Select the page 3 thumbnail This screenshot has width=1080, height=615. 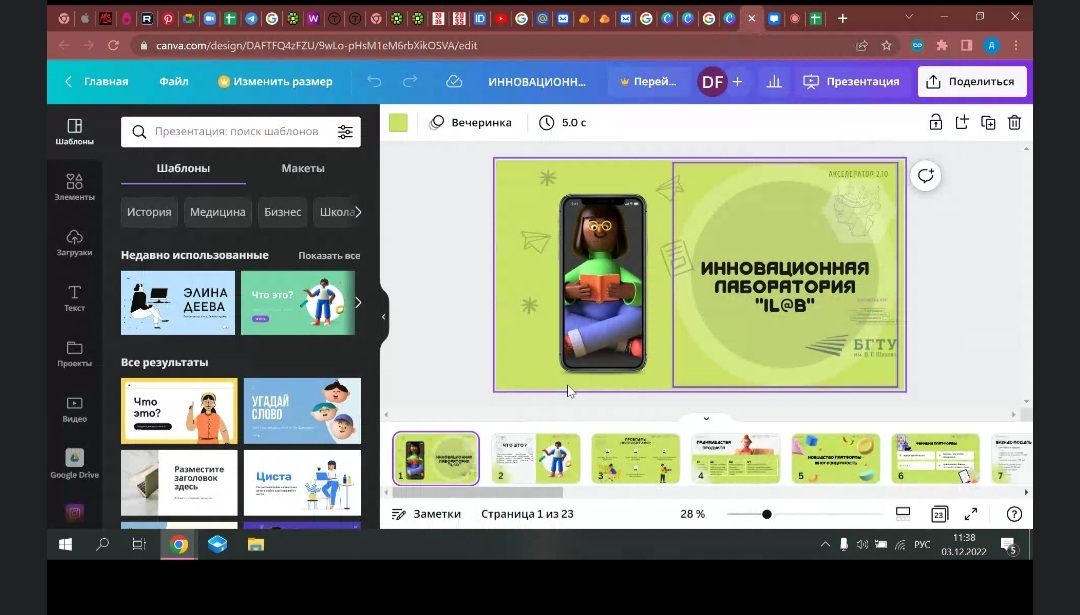pos(636,458)
